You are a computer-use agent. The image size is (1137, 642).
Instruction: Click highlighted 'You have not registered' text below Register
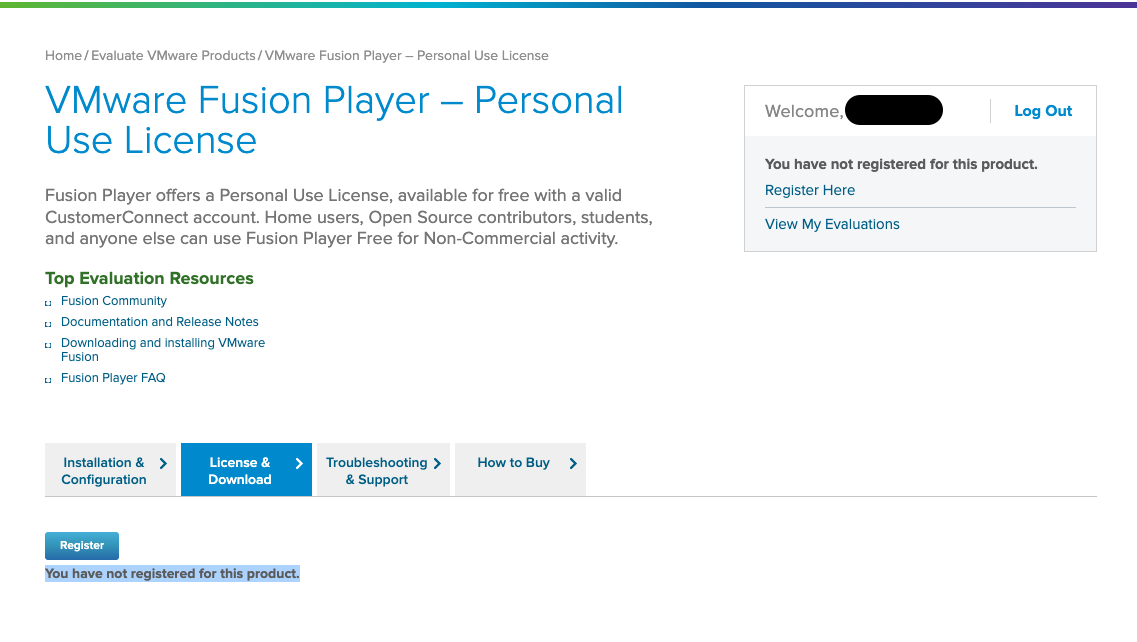pos(172,574)
